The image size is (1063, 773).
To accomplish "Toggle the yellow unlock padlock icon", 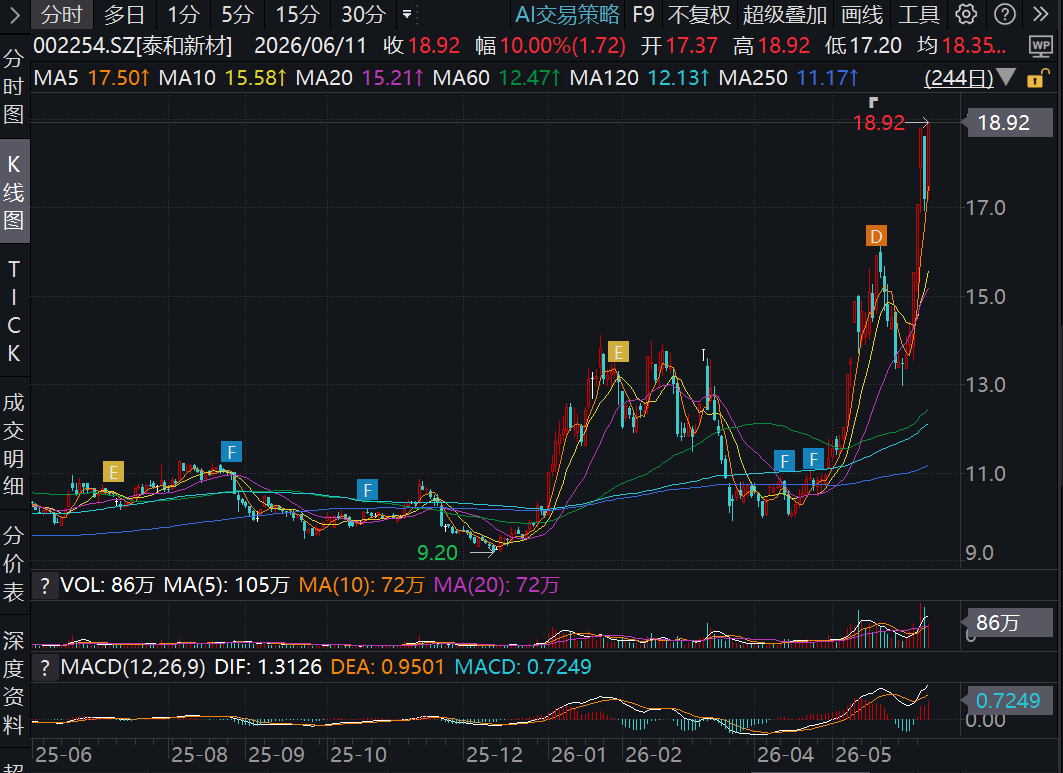I will (1037, 79).
